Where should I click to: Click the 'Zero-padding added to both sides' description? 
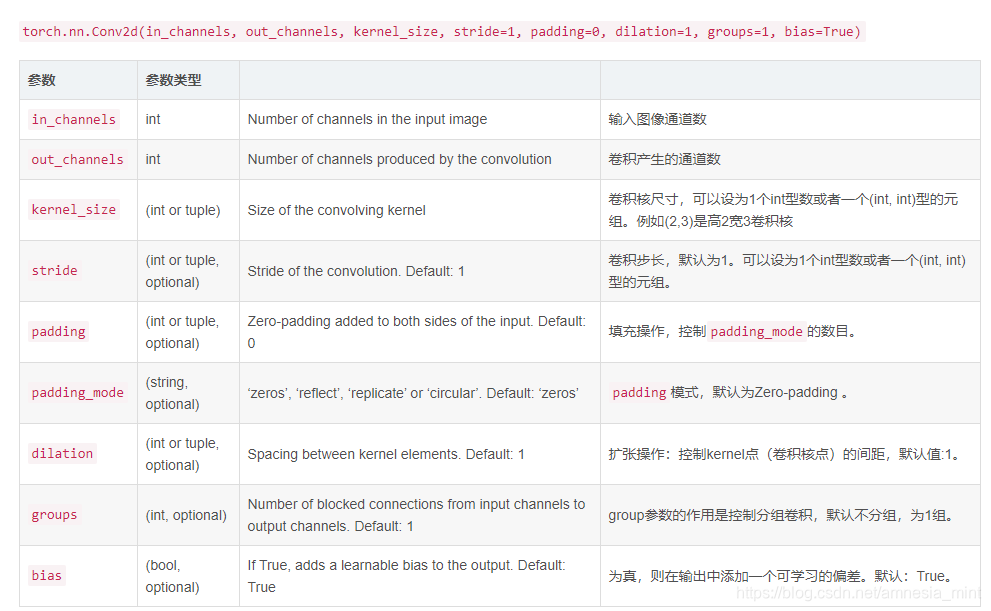click(x=416, y=332)
